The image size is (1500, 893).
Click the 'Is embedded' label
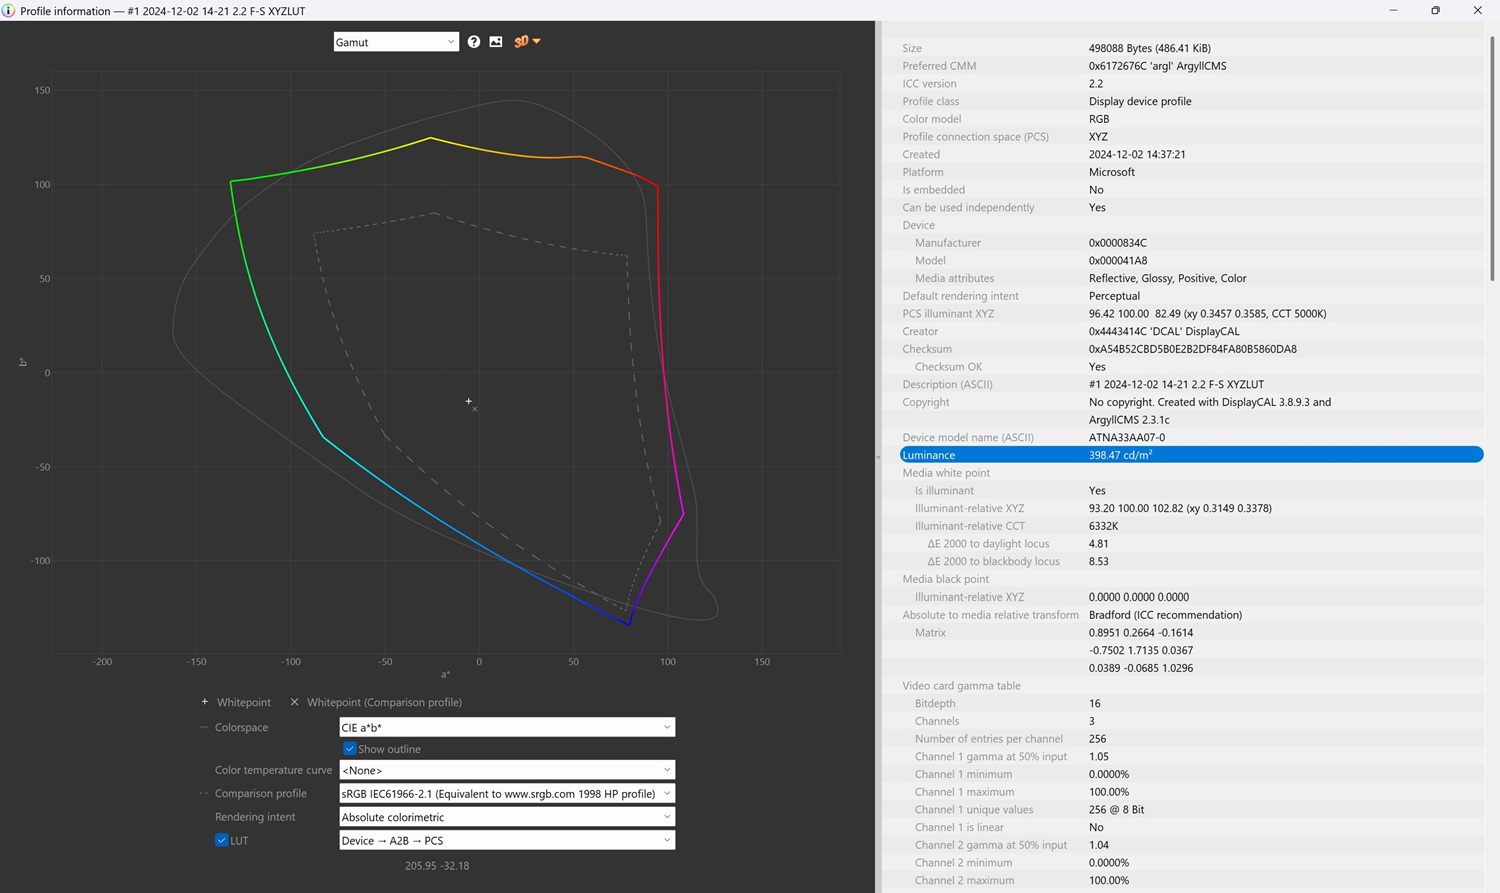point(934,190)
